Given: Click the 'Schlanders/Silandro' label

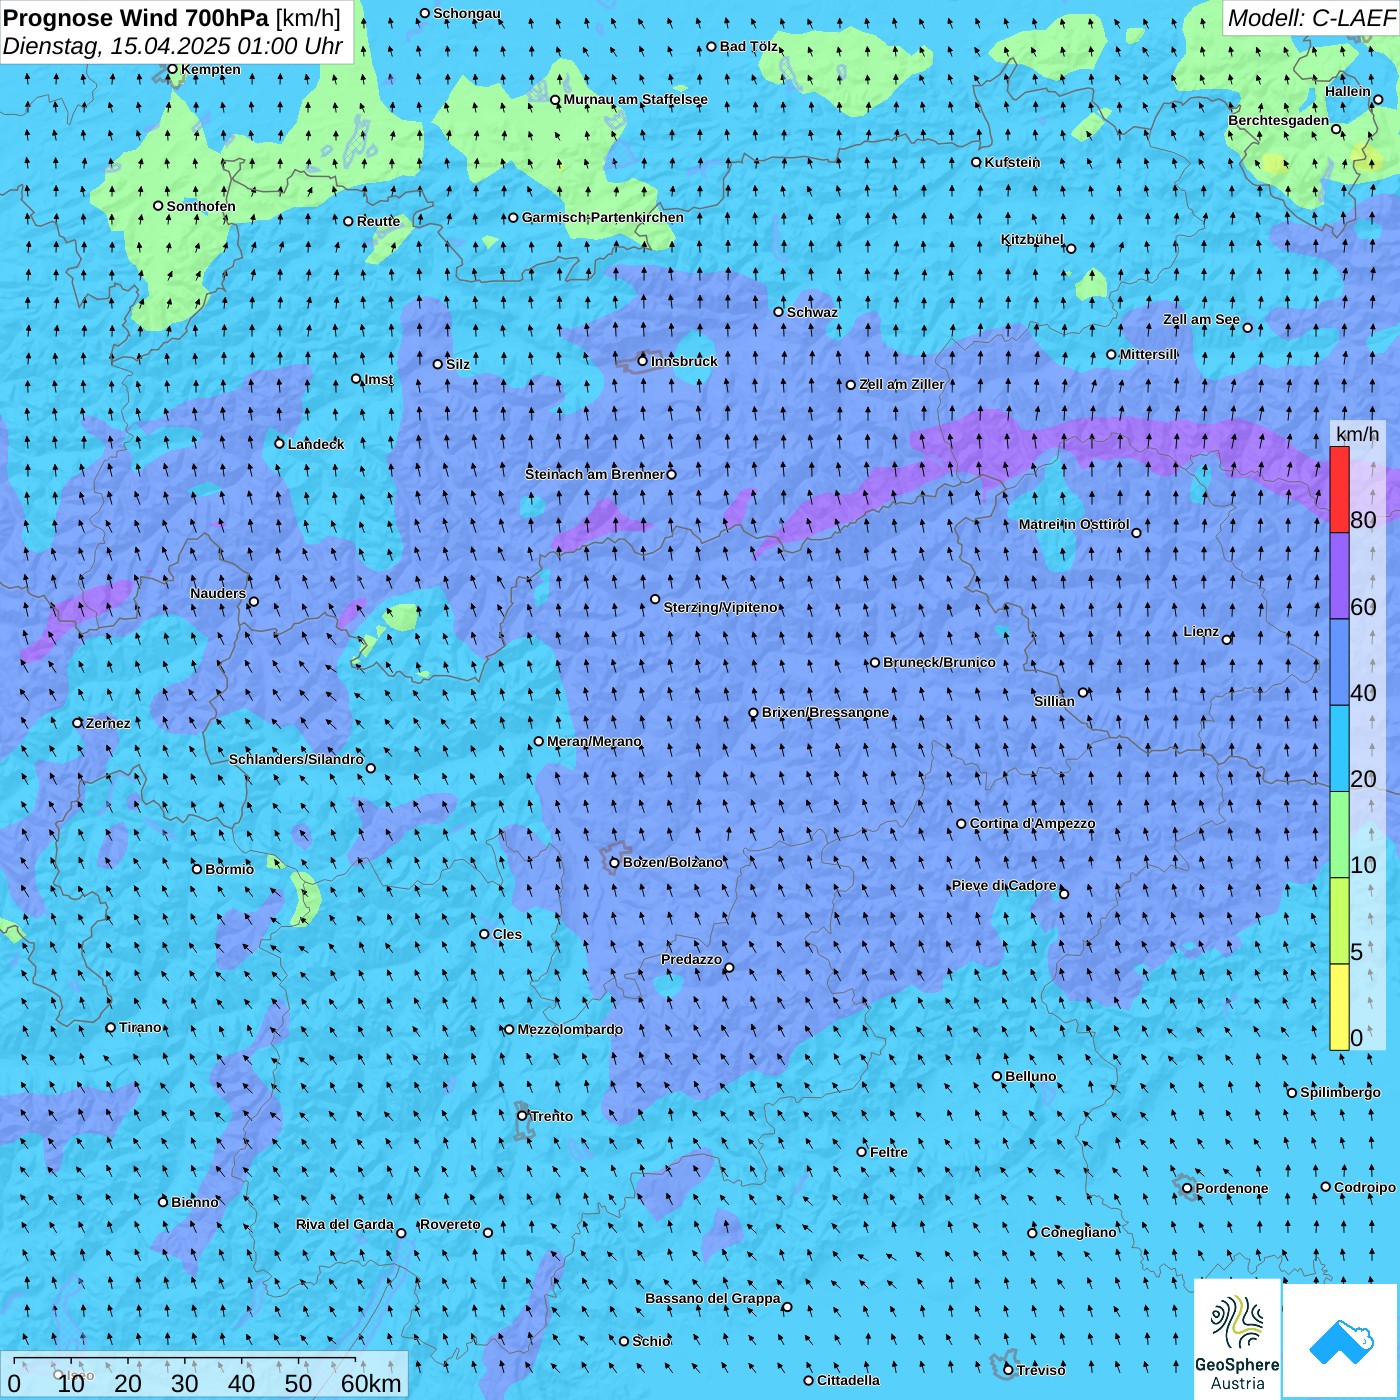Looking at the screenshot, I should coord(296,759).
